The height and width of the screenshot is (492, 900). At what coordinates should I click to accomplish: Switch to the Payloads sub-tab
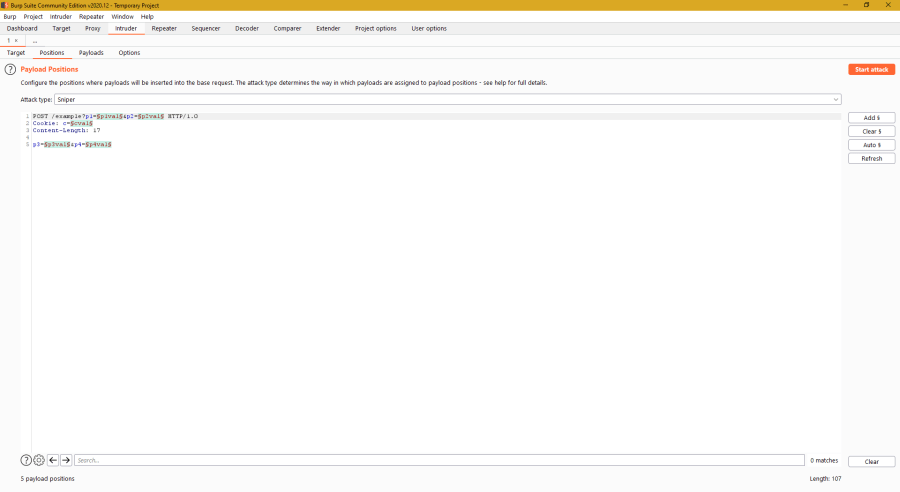pos(91,52)
